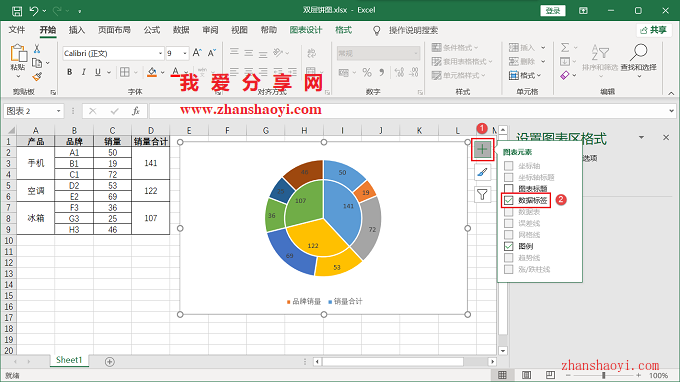The width and height of the screenshot is (680, 382).
Task: Open the 格式 cells format dropdown
Action: 526,75
